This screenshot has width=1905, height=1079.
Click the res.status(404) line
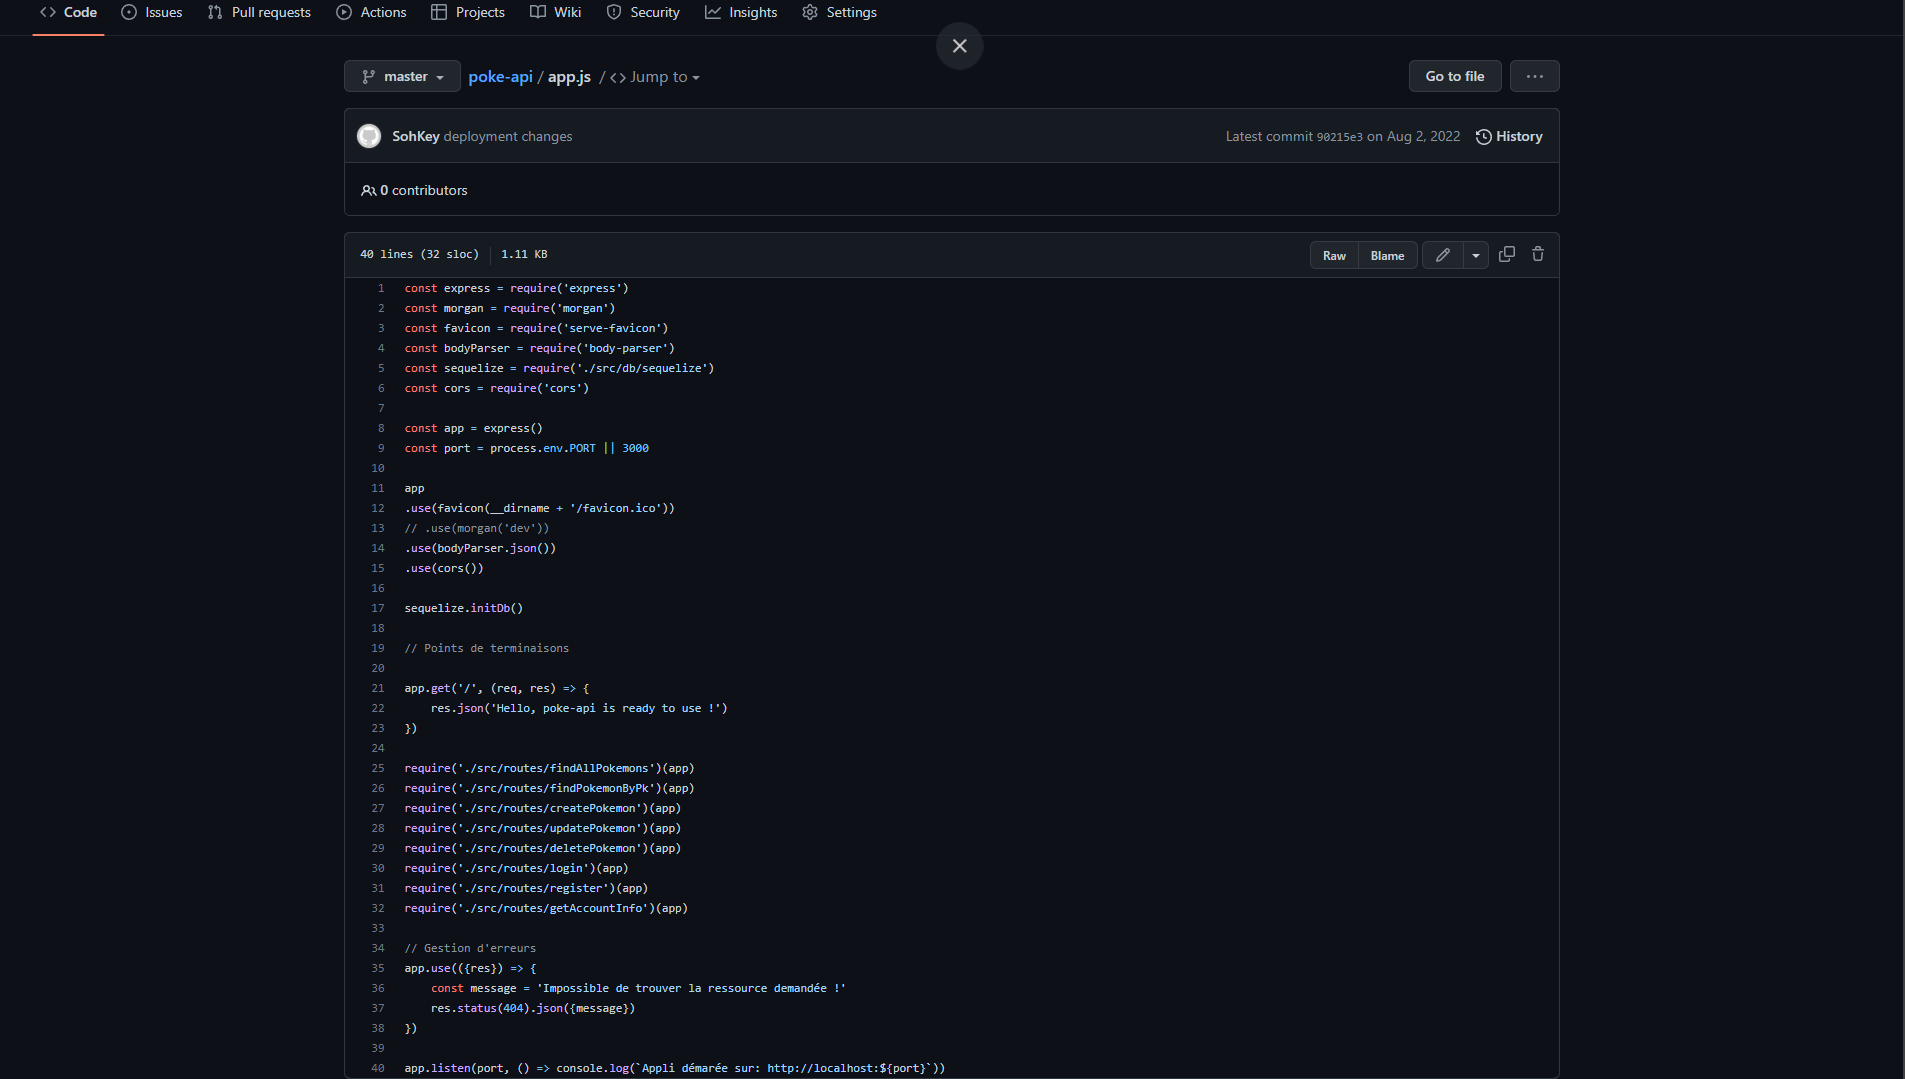pyautogui.click(x=533, y=1008)
